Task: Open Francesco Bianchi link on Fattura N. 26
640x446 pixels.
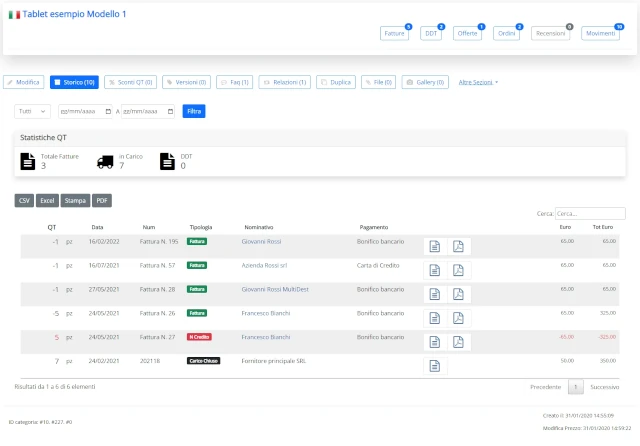Action: tap(266, 313)
